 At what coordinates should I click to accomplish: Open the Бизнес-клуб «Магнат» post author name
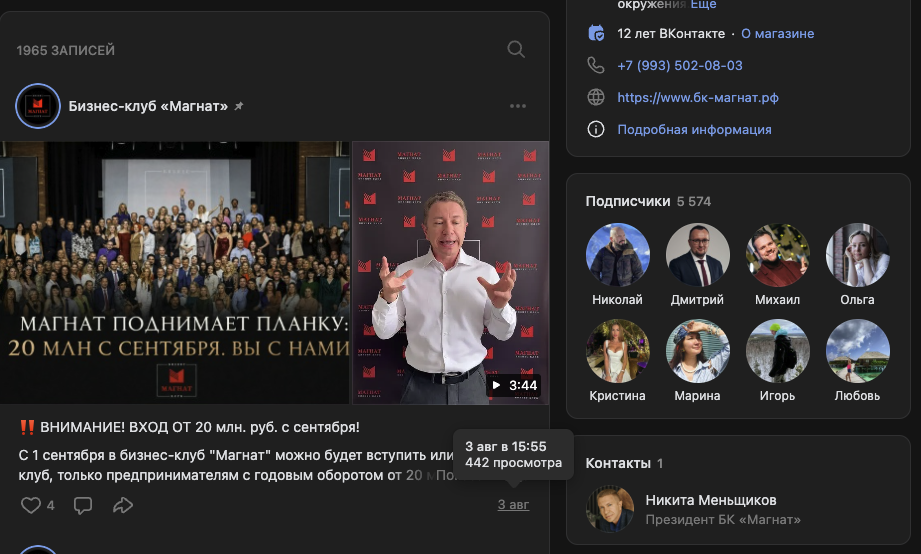[x=148, y=106]
